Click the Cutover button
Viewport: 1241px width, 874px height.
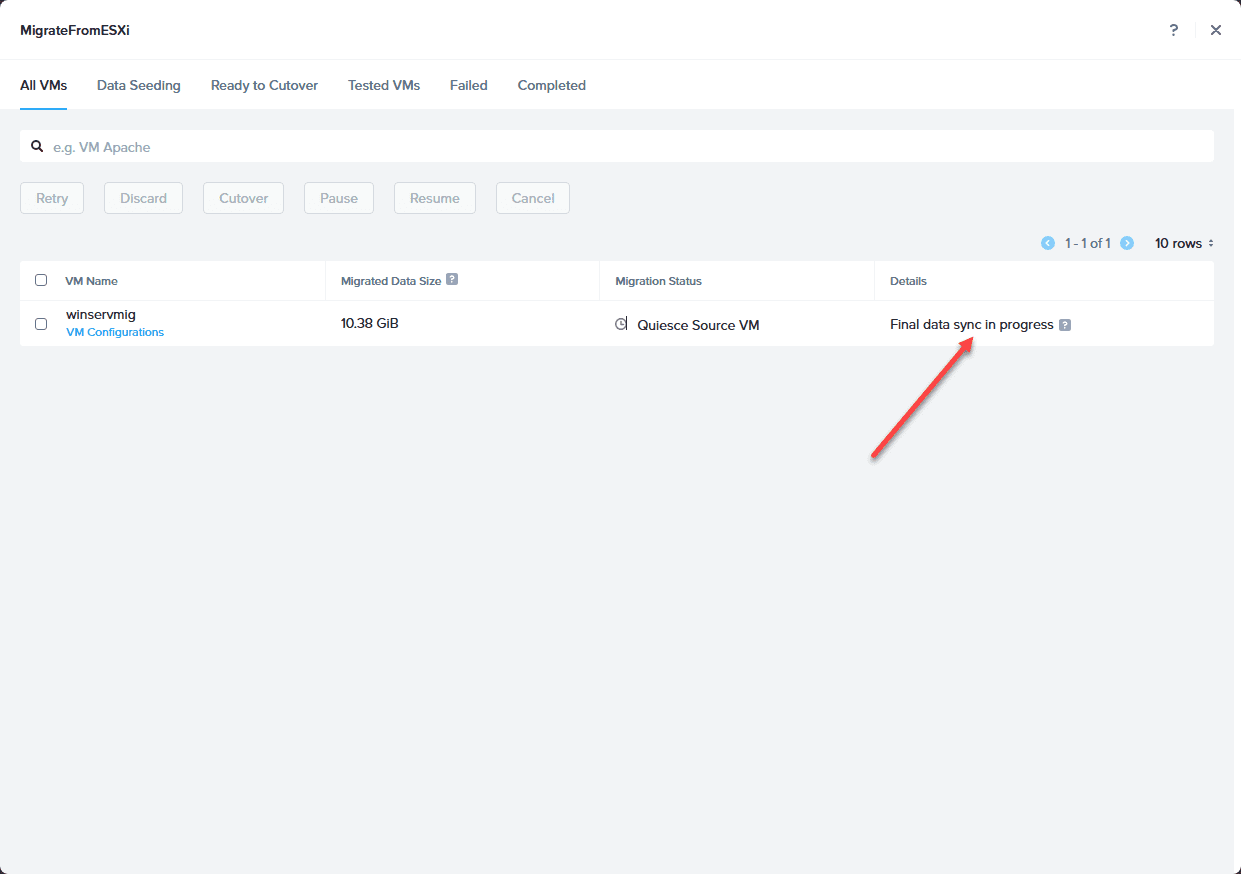pos(244,198)
